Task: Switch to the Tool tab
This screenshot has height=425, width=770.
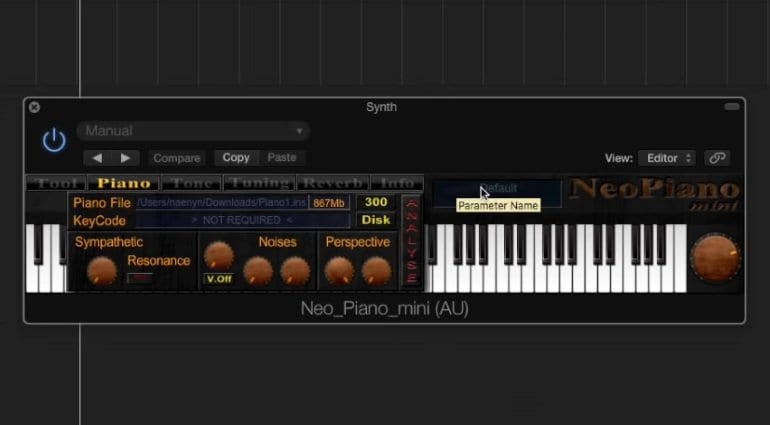Action: tap(57, 183)
